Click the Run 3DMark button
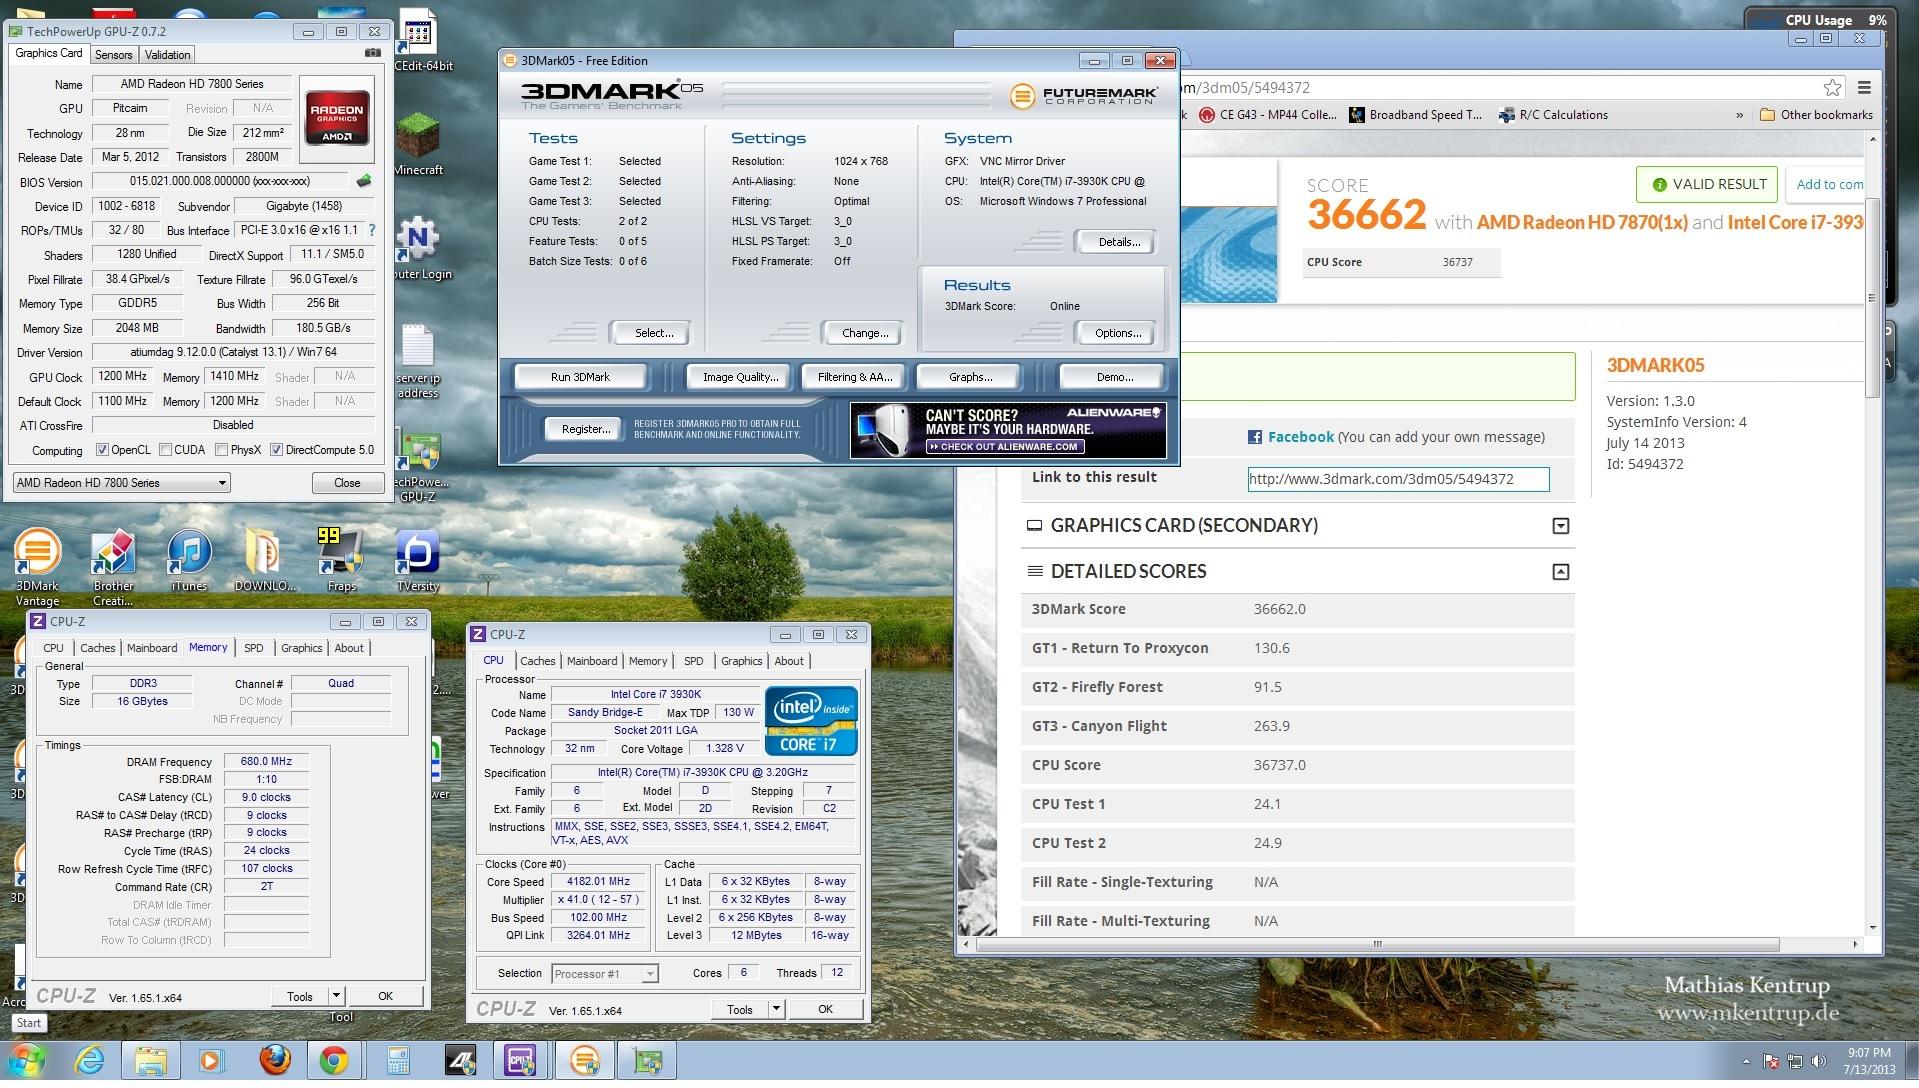1919x1088 pixels. point(580,377)
